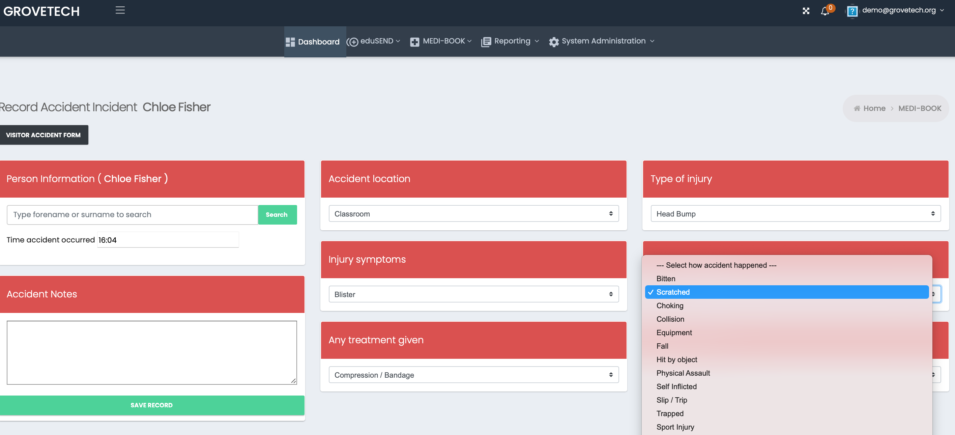
Task: Click the hamburger menu icon
Action: coord(121,11)
